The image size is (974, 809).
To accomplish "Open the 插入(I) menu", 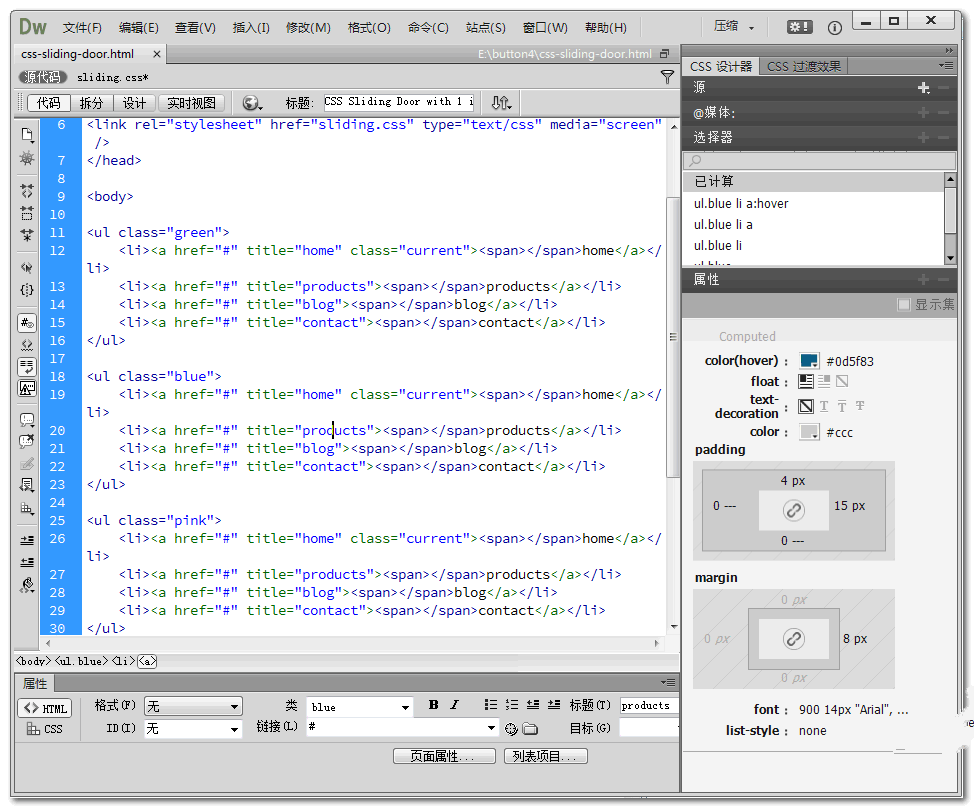I will [x=251, y=27].
